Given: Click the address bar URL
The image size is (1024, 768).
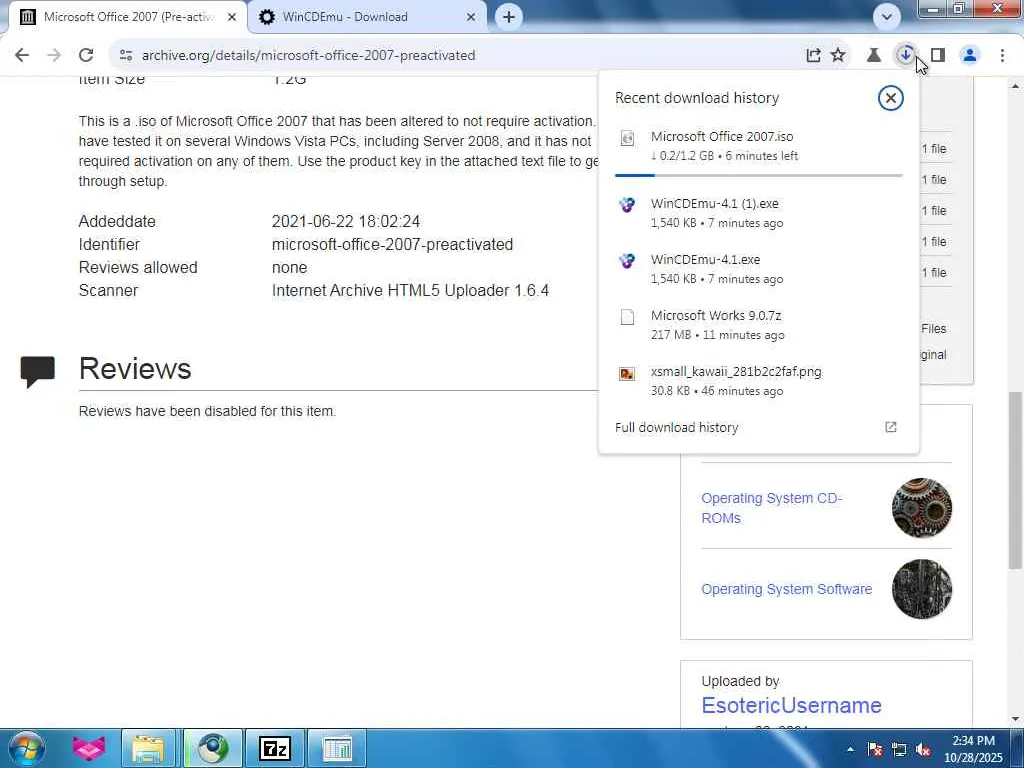Looking at the screenshot, I should [x=308, y=56].
